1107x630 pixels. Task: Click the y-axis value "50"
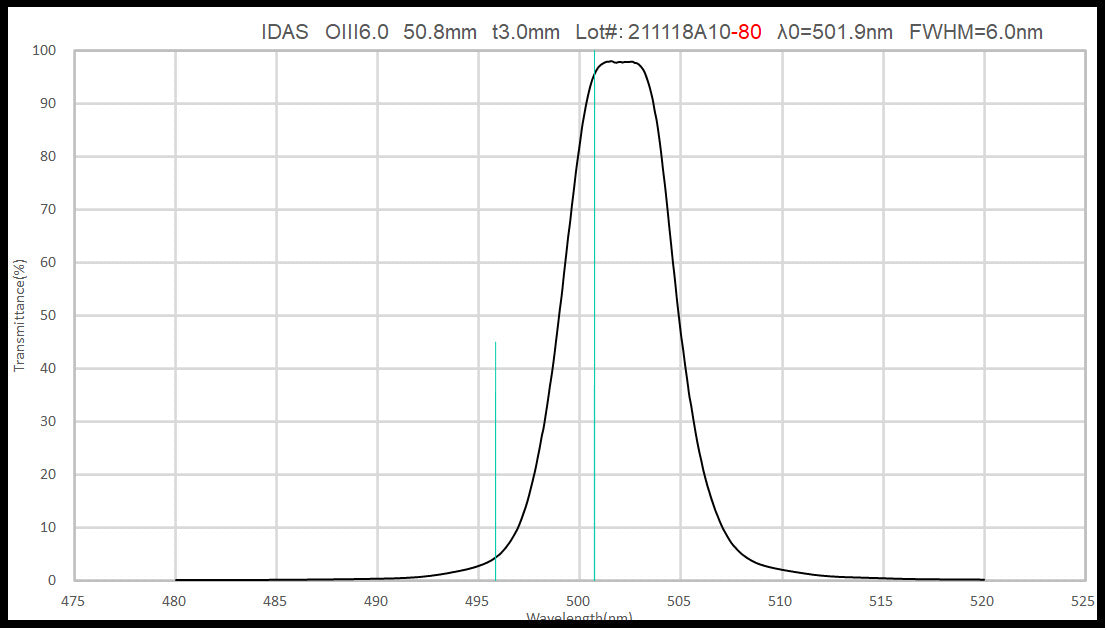48,316
